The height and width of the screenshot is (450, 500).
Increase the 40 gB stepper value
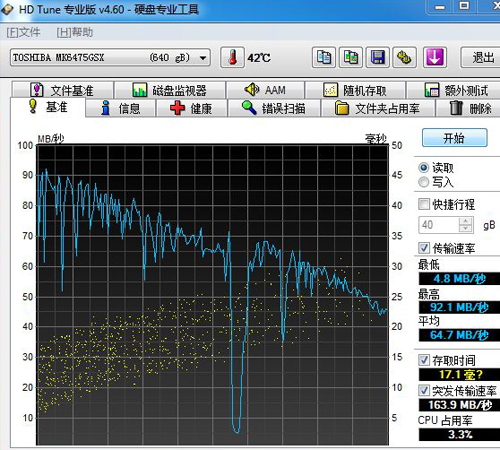[466, 221]
